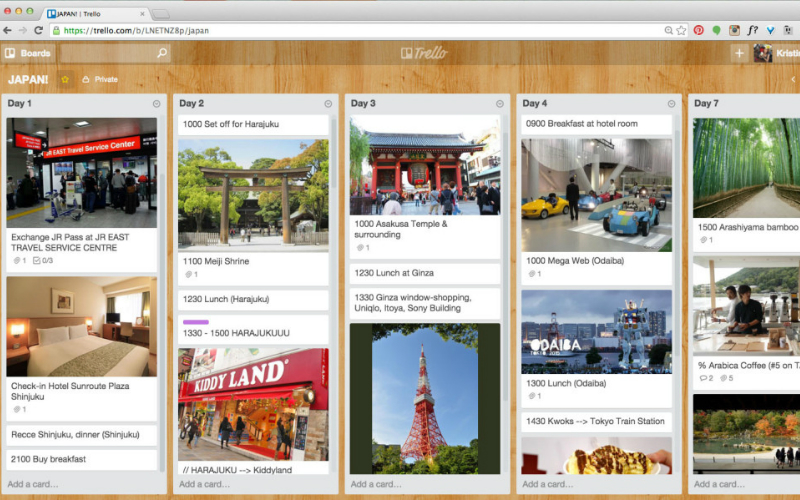Click attachment badge on Check-in Hotel card
The image size is (800, 500).
tap(20, 410)
